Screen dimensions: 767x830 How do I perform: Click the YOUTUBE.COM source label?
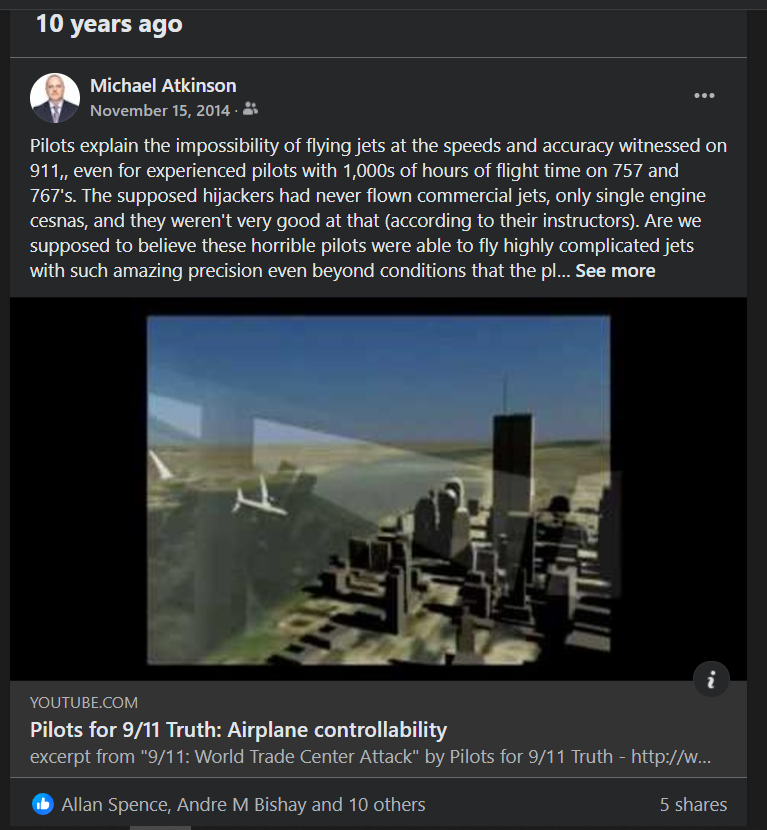pos(84,702)
